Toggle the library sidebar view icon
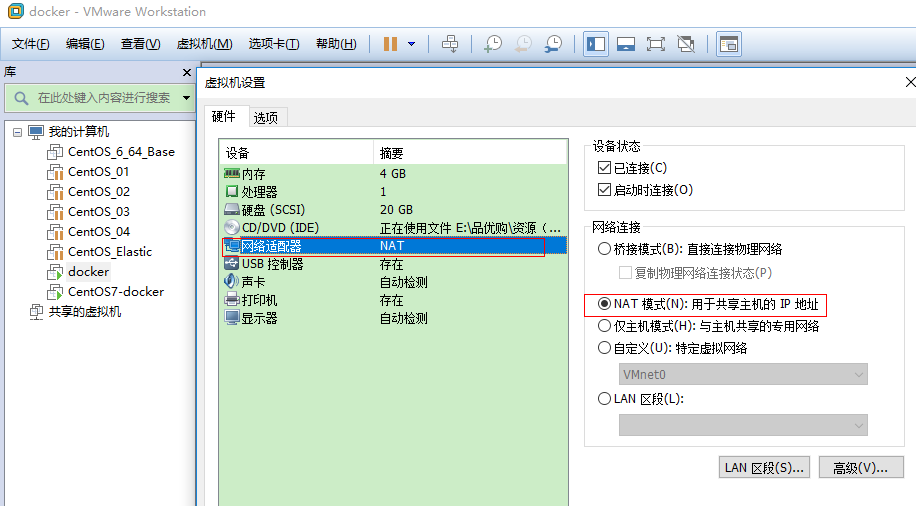This screenshot has height=506, width=916. 596,44
